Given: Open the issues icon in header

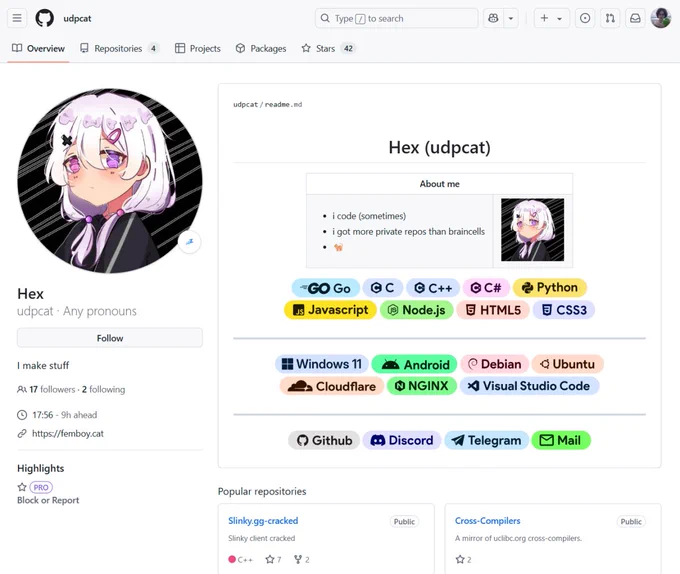Looking at the screenshot, I should [585, 18].
